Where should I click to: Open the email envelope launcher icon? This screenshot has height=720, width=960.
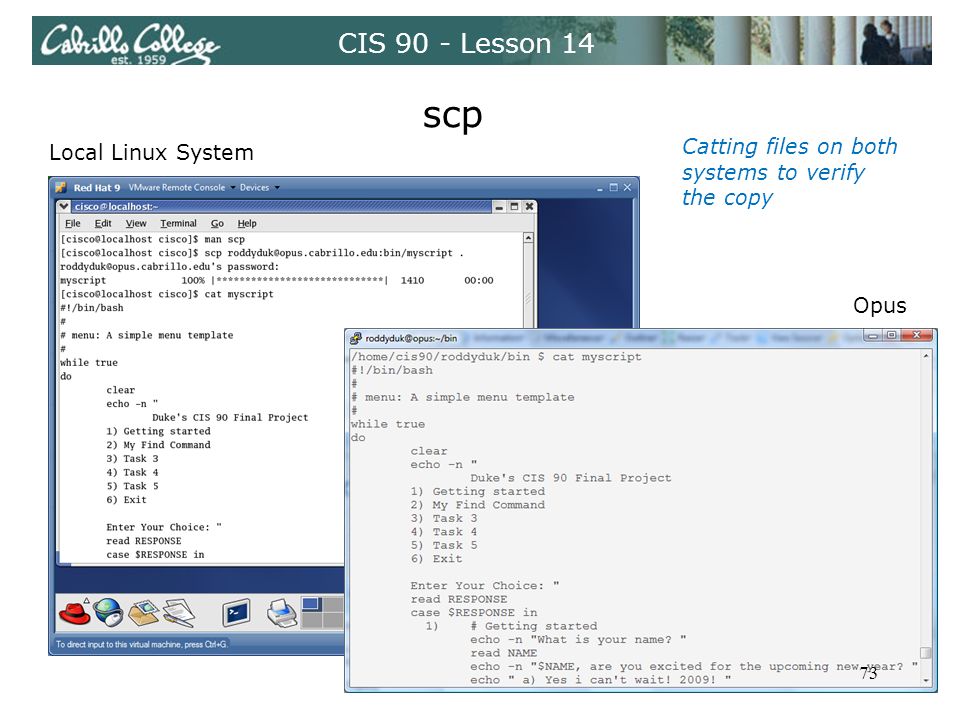(x=143, y=613)
